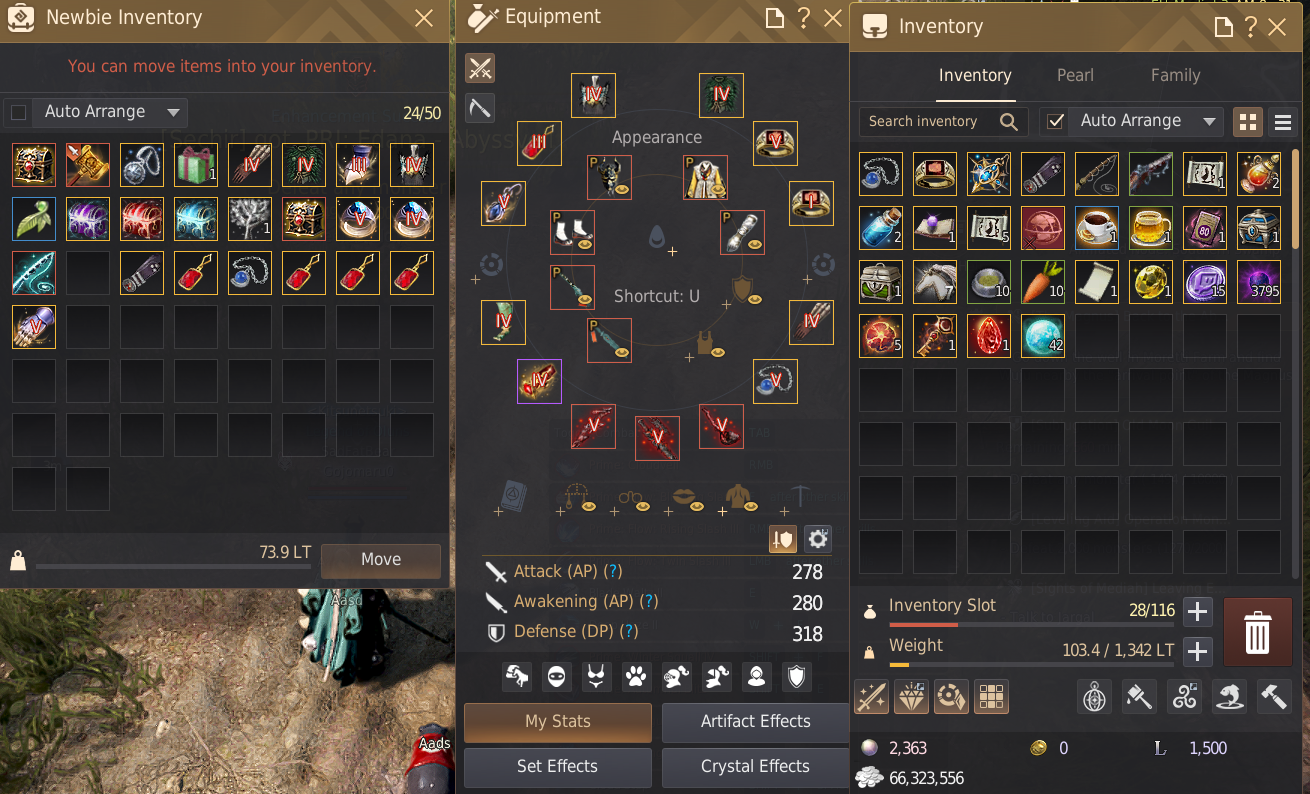1310x794 pixels.
Task: Uncheck Auto Arrange in Inventory panel
Action: pyautogui.click(x=1055, y=121)
